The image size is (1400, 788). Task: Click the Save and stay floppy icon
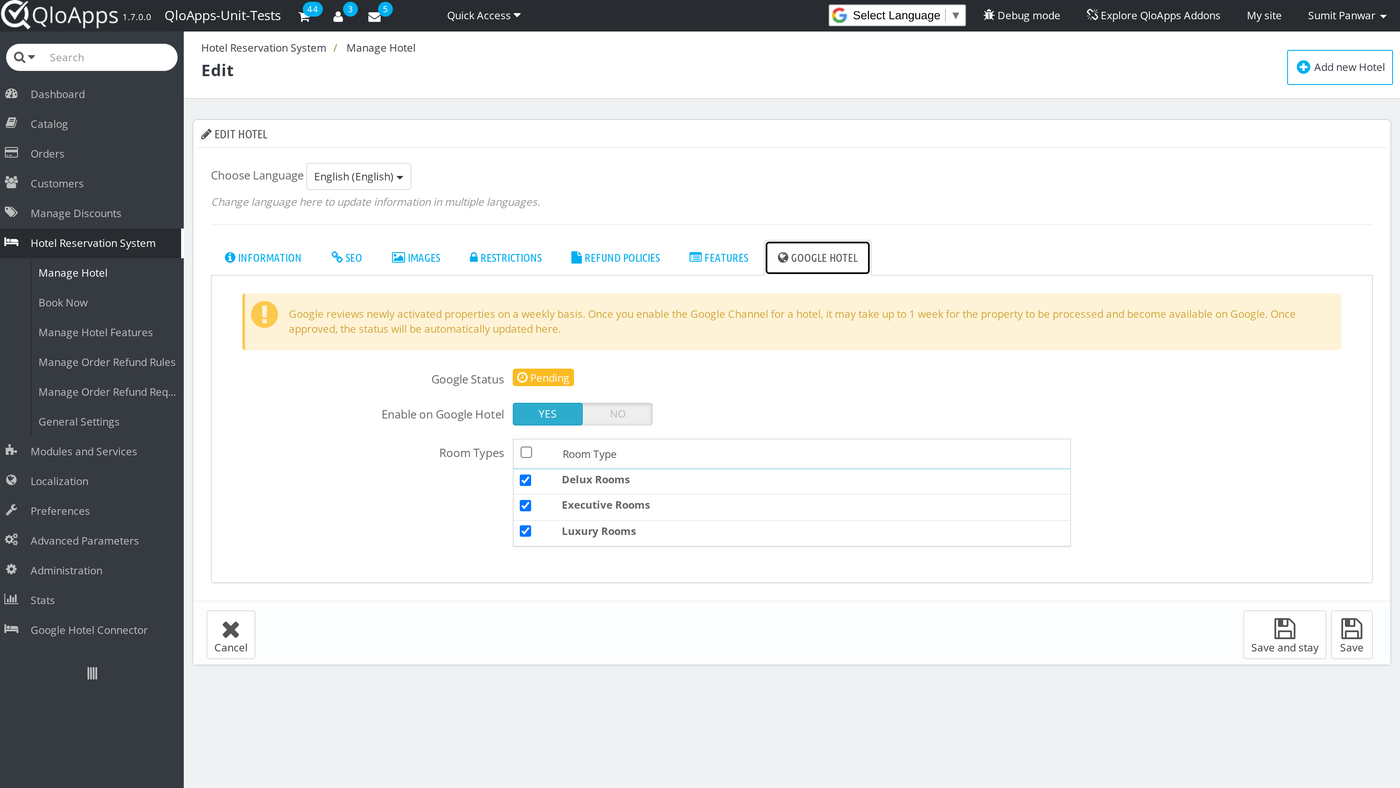(1285, 628)
